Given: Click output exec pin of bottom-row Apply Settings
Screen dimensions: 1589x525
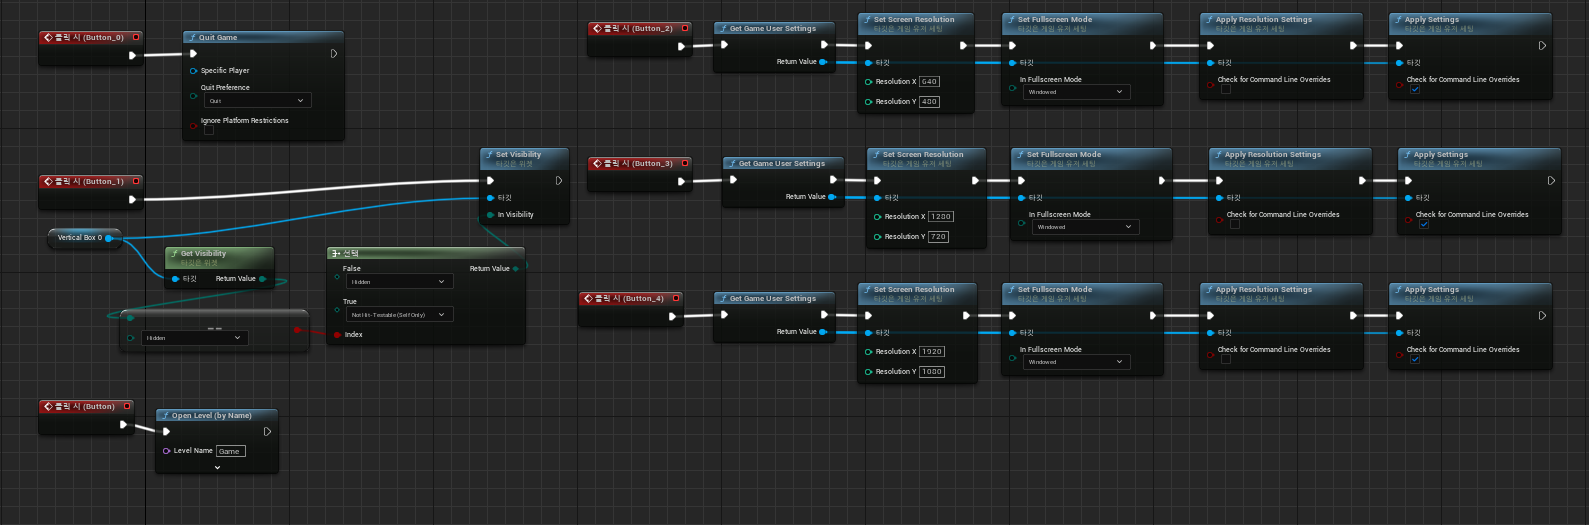Looking at the screenshot, I should click(1542, 316).
